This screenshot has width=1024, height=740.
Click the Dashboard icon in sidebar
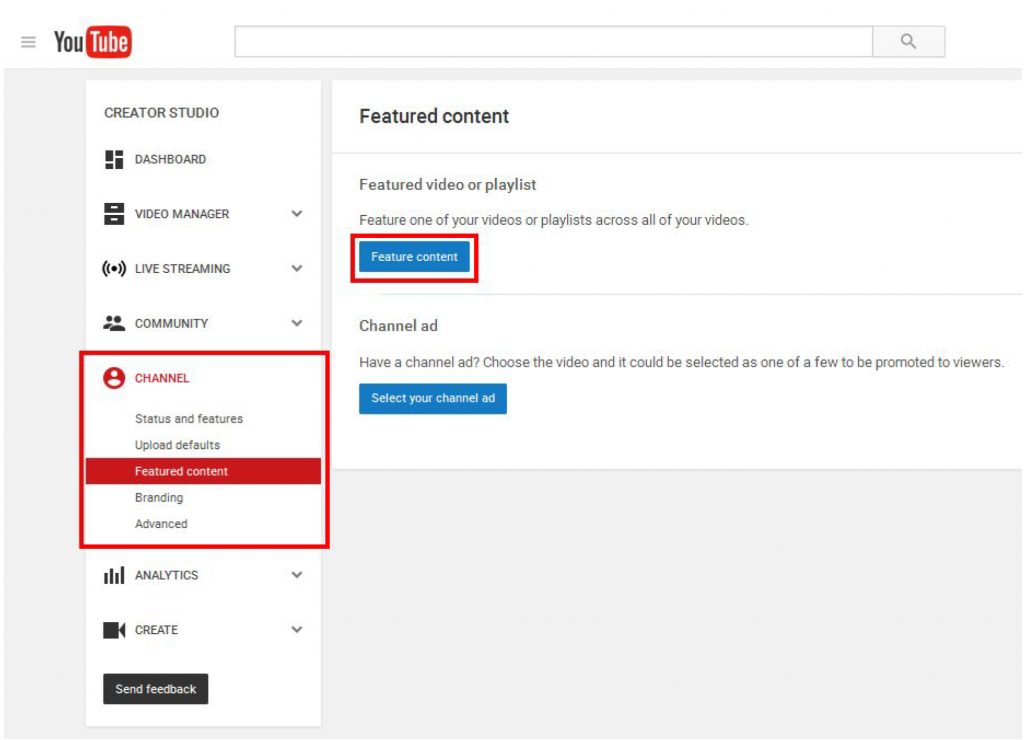coord(113,159)
